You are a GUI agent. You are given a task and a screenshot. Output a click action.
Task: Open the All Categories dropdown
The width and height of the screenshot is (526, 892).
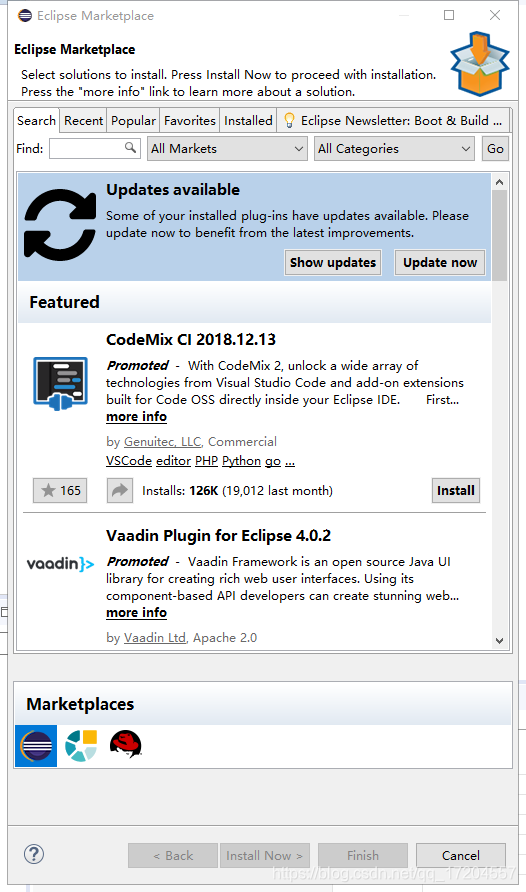395,148
